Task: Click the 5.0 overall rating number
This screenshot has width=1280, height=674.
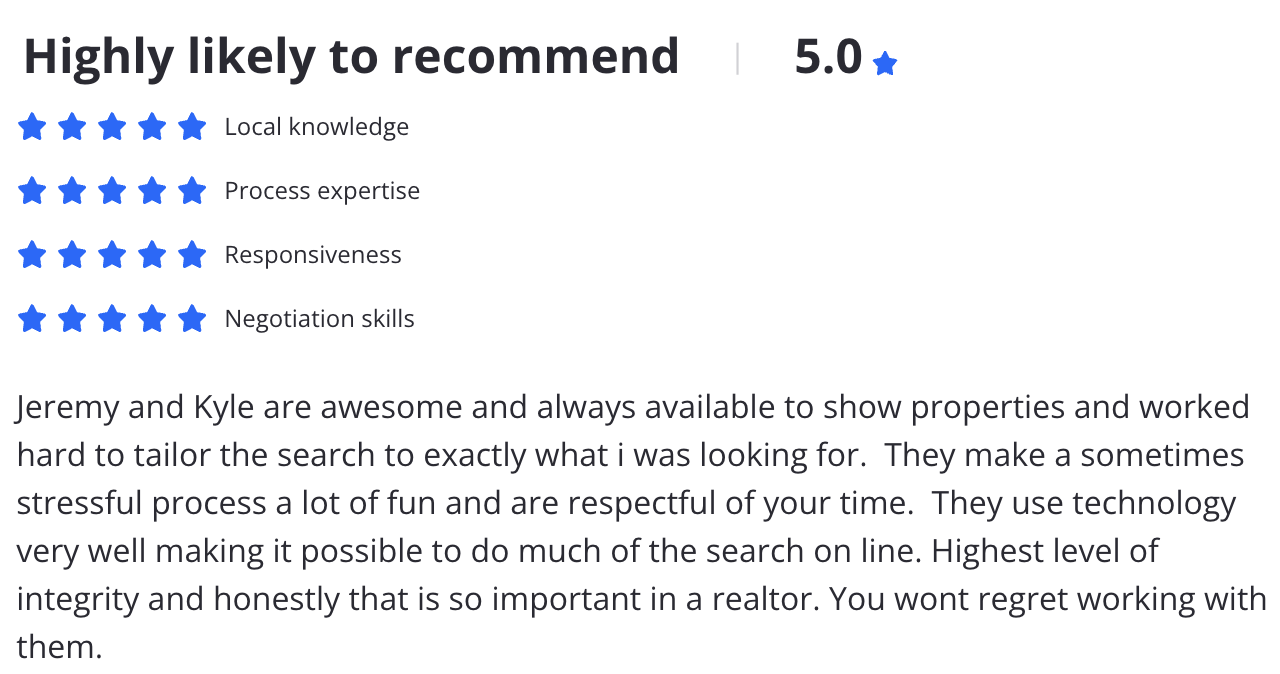Action: [x=828, y=57]
